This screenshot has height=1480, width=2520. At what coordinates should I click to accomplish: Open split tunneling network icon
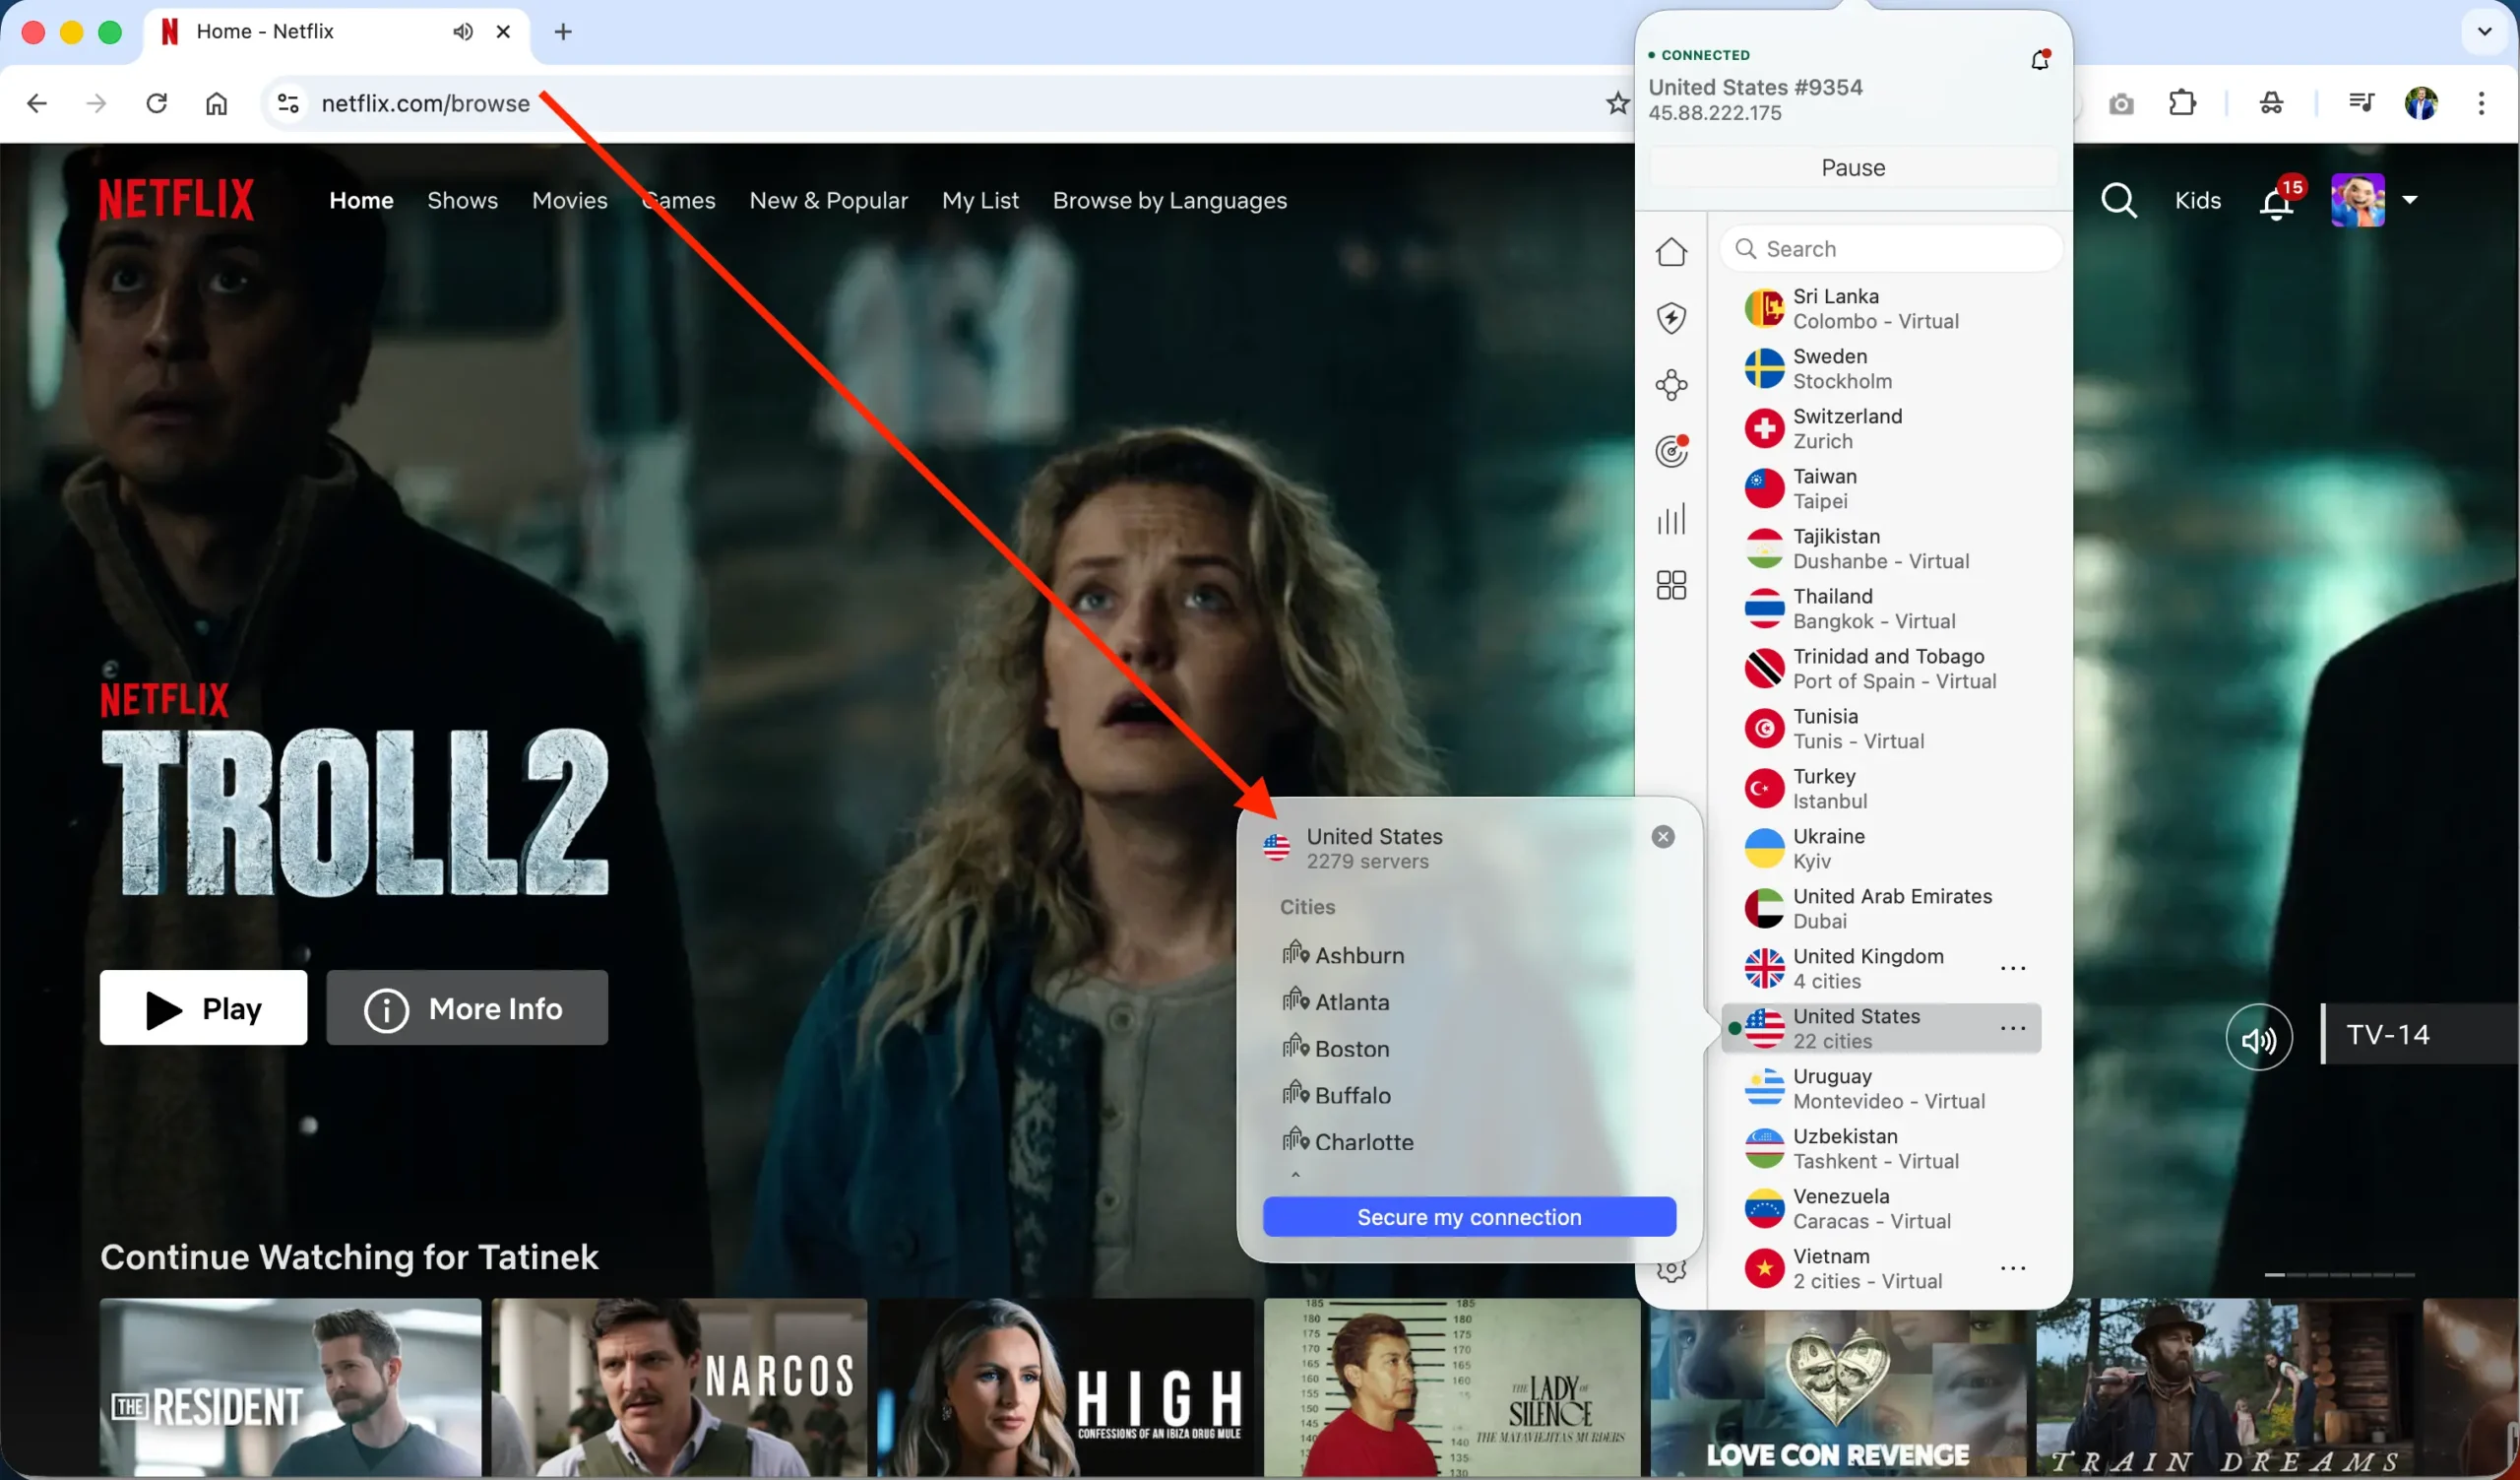point(1671,384)
